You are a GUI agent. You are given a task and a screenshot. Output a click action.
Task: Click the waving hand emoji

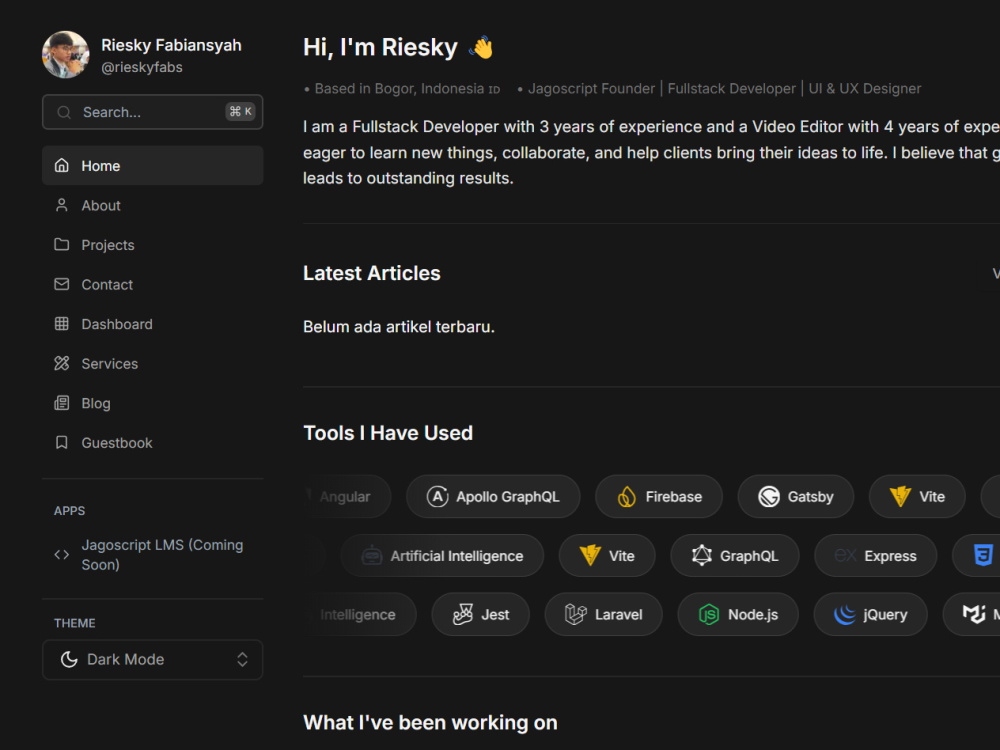pos(481,47)
